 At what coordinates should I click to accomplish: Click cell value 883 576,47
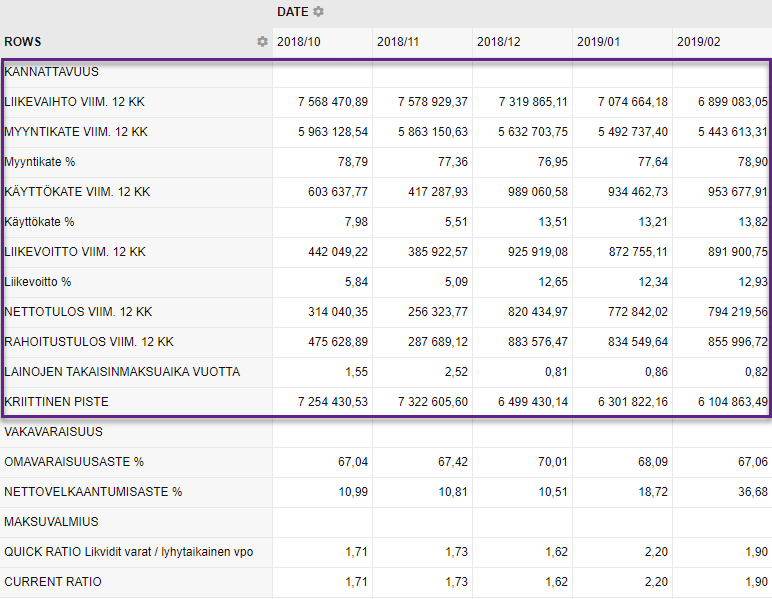pos(538,342)
